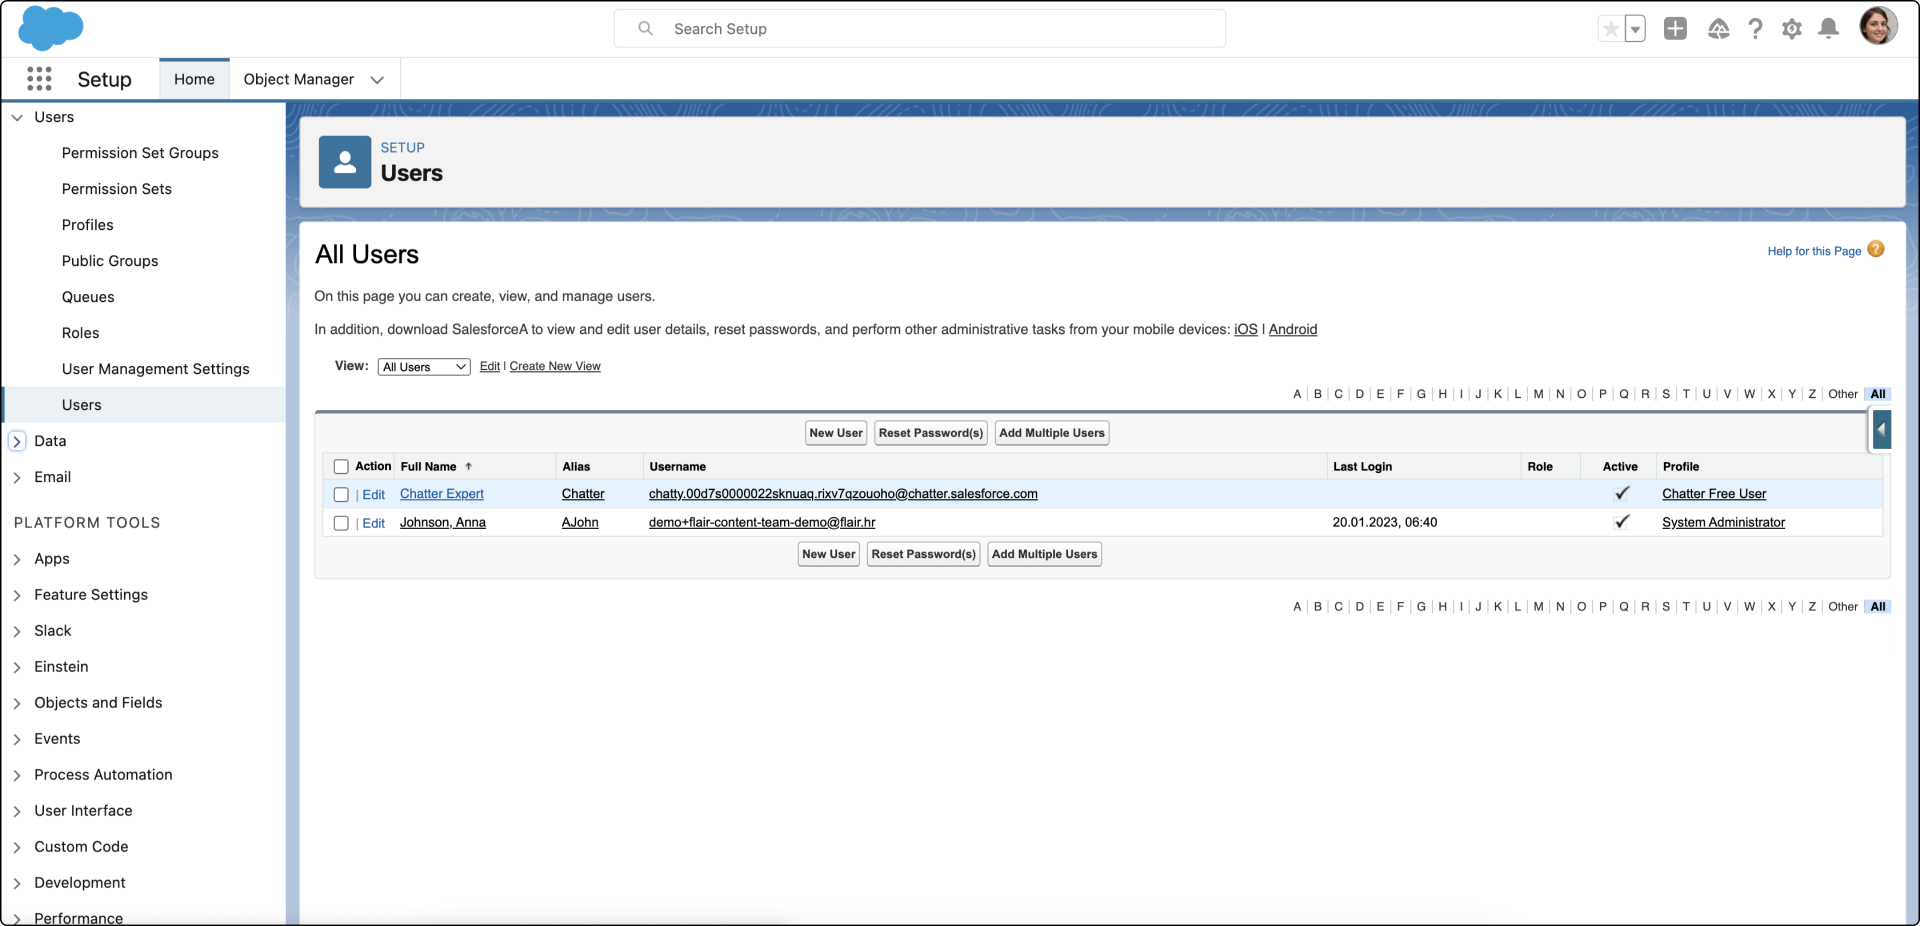
Task: Open the Chatter Free User profile link
Action: pos(1715,493)
